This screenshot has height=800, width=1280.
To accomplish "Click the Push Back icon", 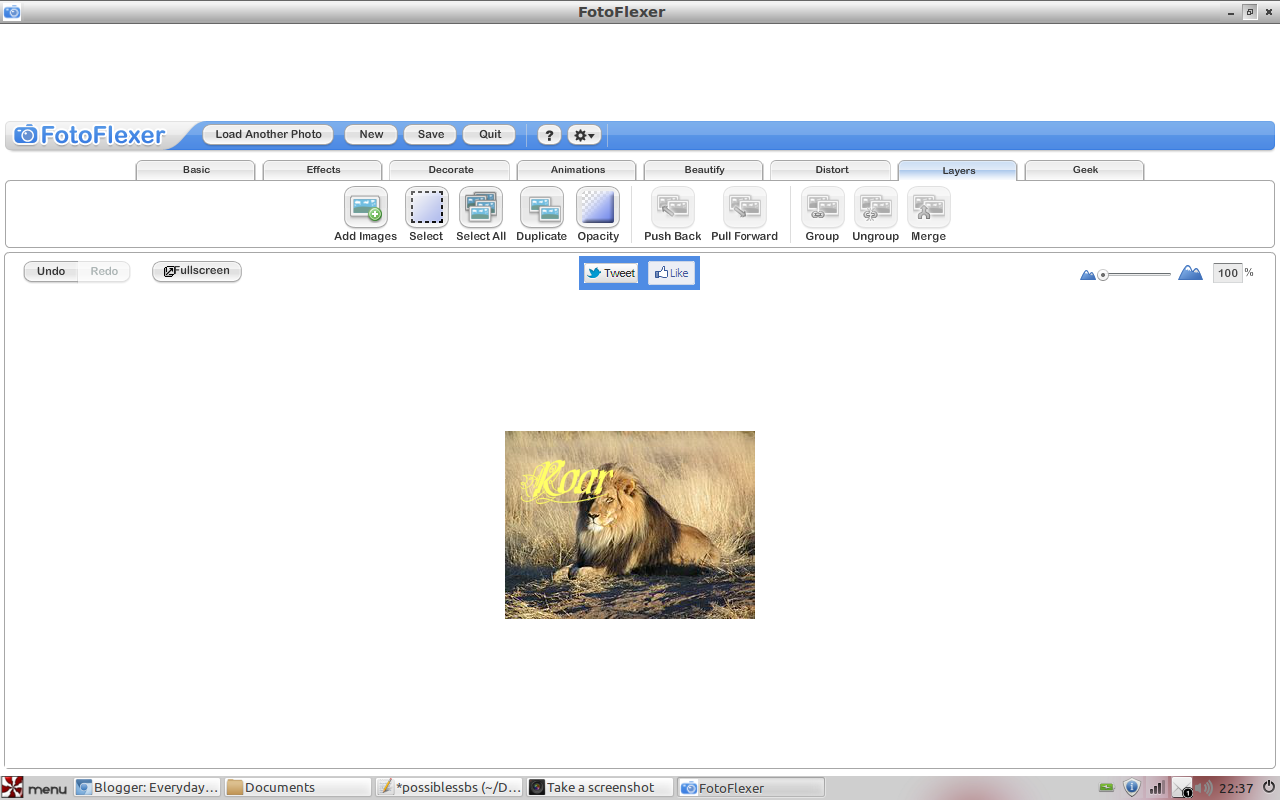I will 673,207.
